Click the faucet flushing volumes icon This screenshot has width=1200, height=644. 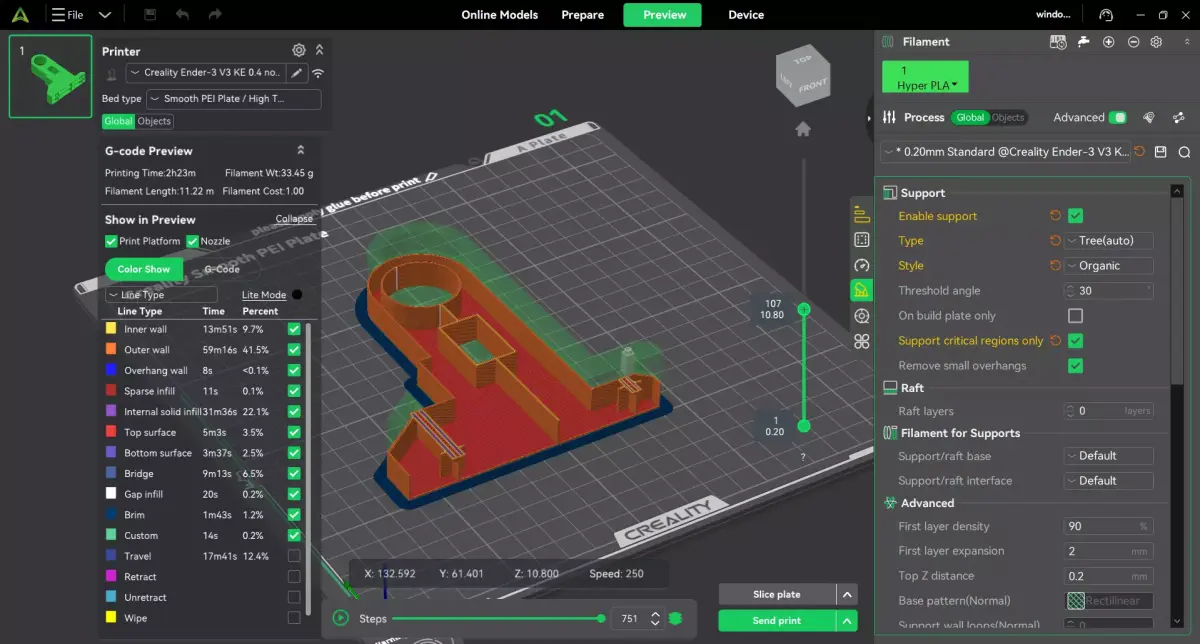(x=1084, y=42)
